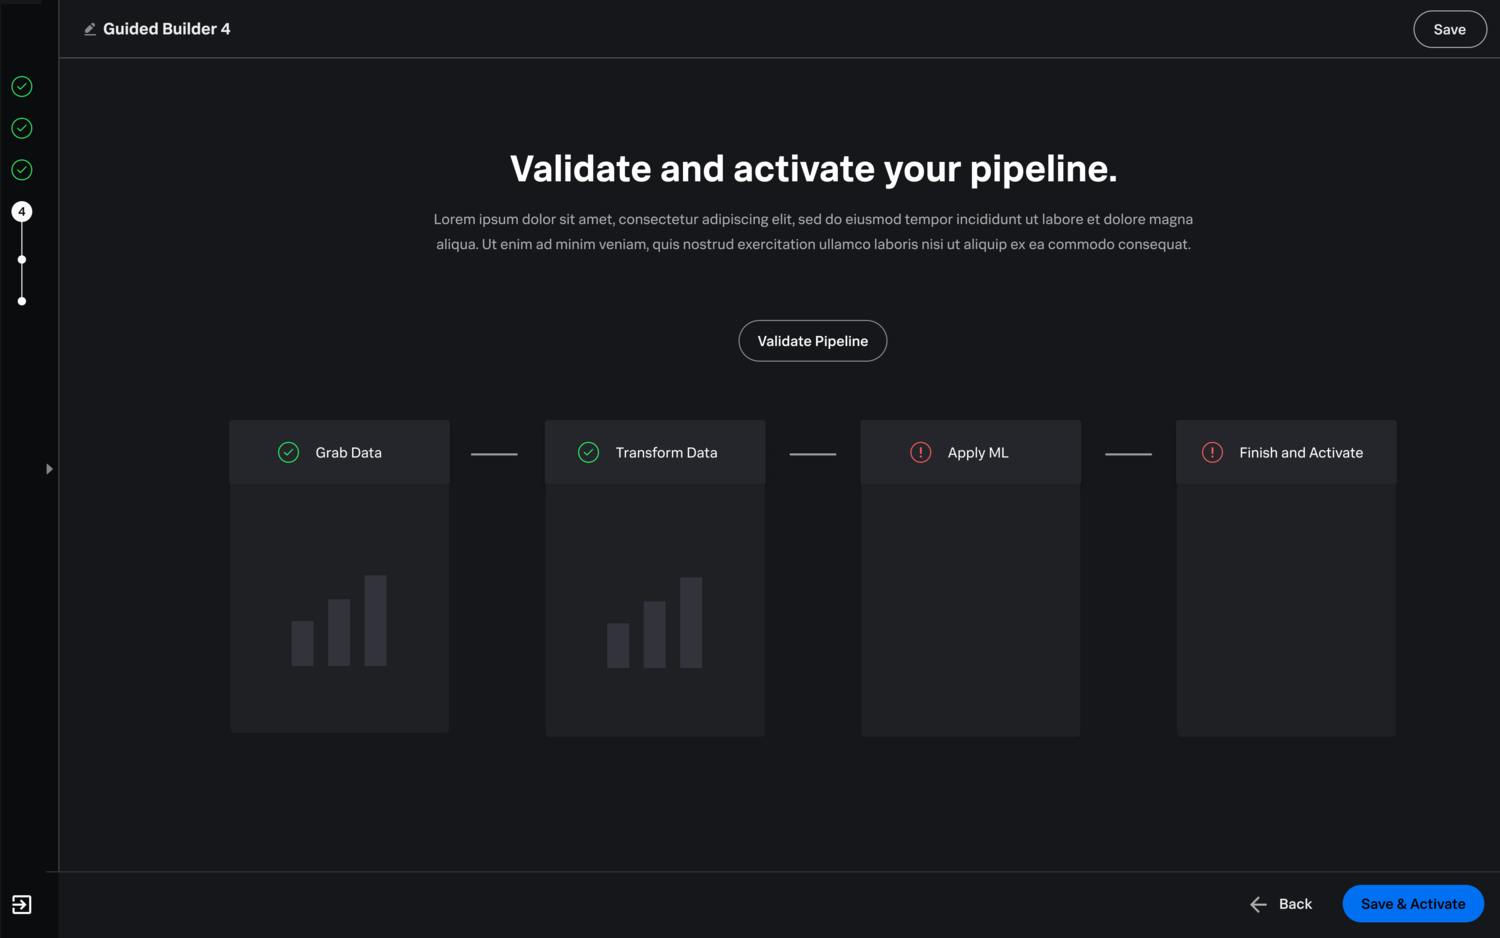Click the exit icon at bottom left
The height and width of the screenshot is (938, 1500).
[22, 905]
